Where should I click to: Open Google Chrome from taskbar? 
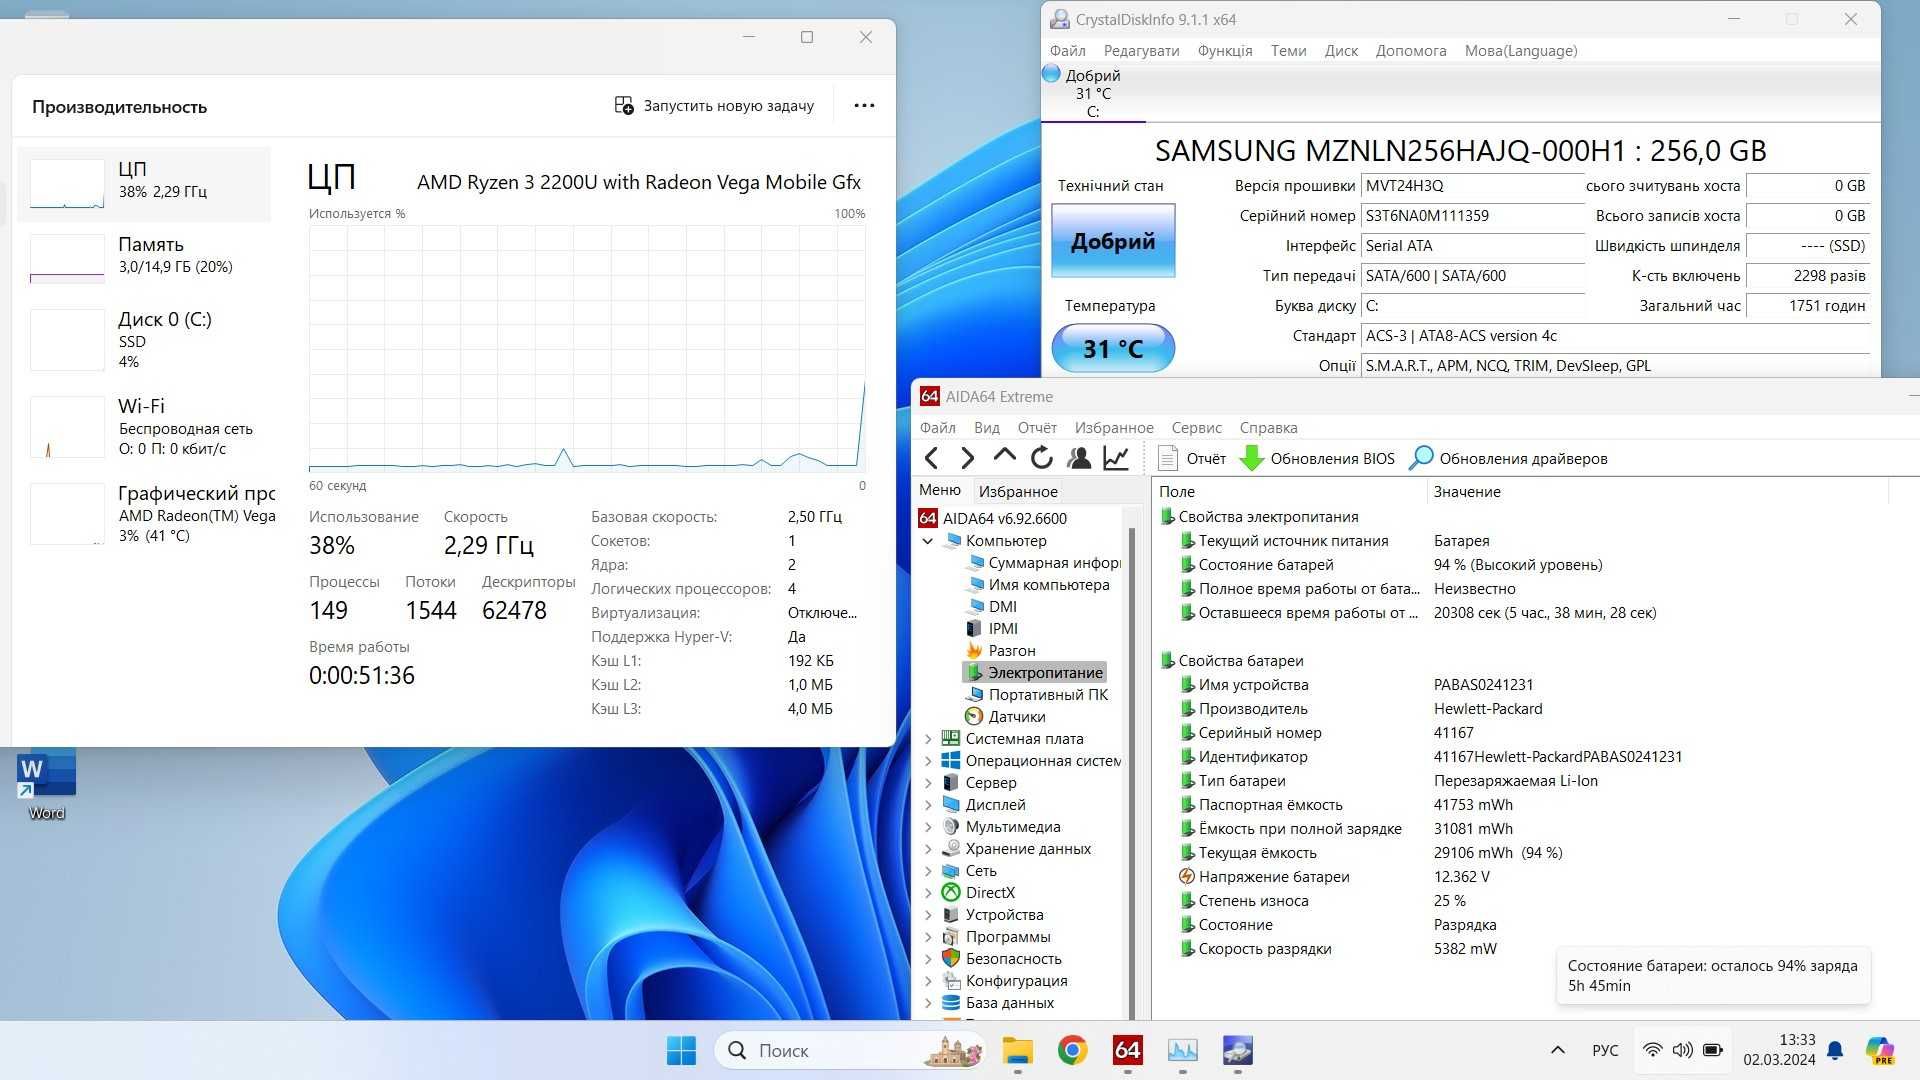(x=1072, y=1050)
